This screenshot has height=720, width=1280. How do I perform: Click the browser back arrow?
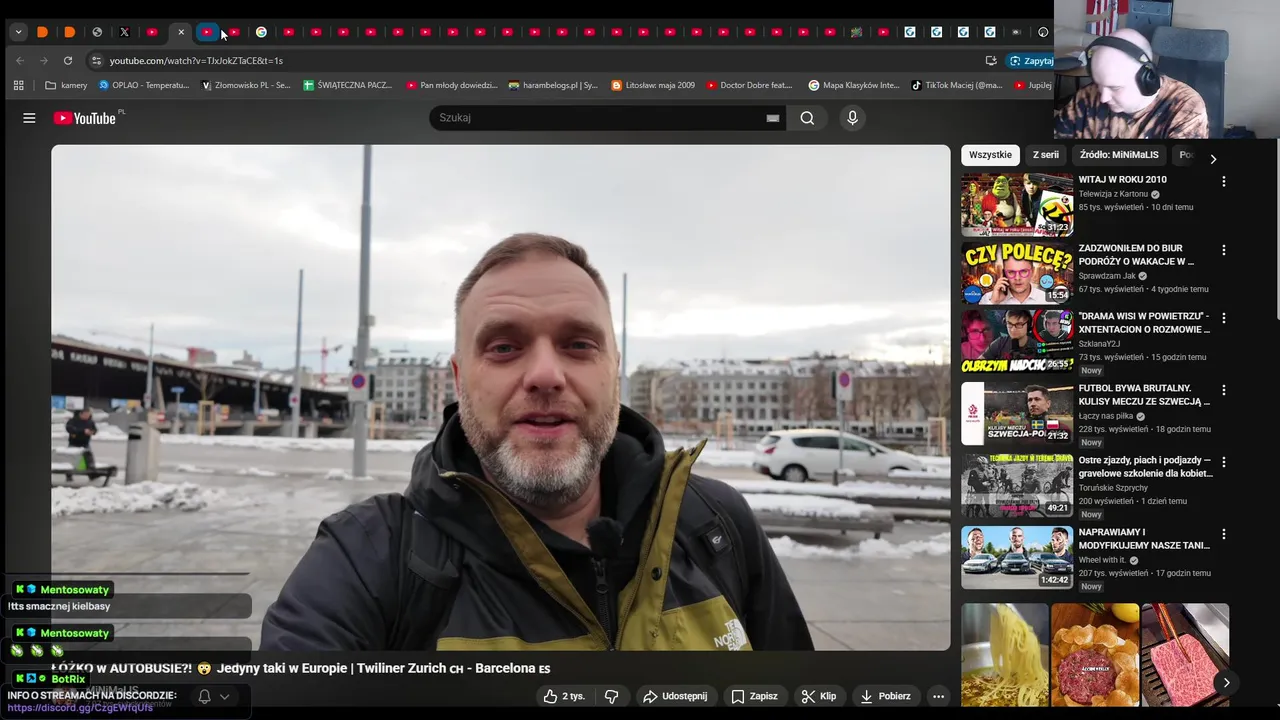pyautogui.click(x=20, y=60)
